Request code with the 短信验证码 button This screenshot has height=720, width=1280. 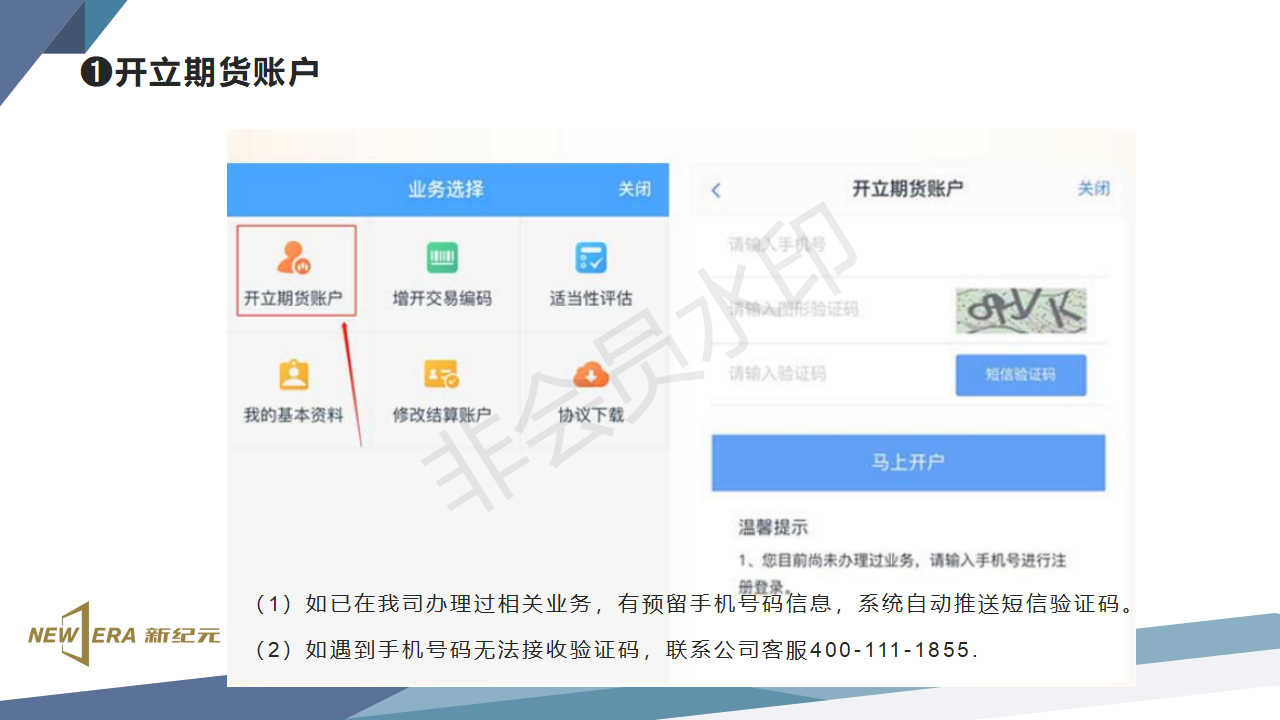point(1020,375)
